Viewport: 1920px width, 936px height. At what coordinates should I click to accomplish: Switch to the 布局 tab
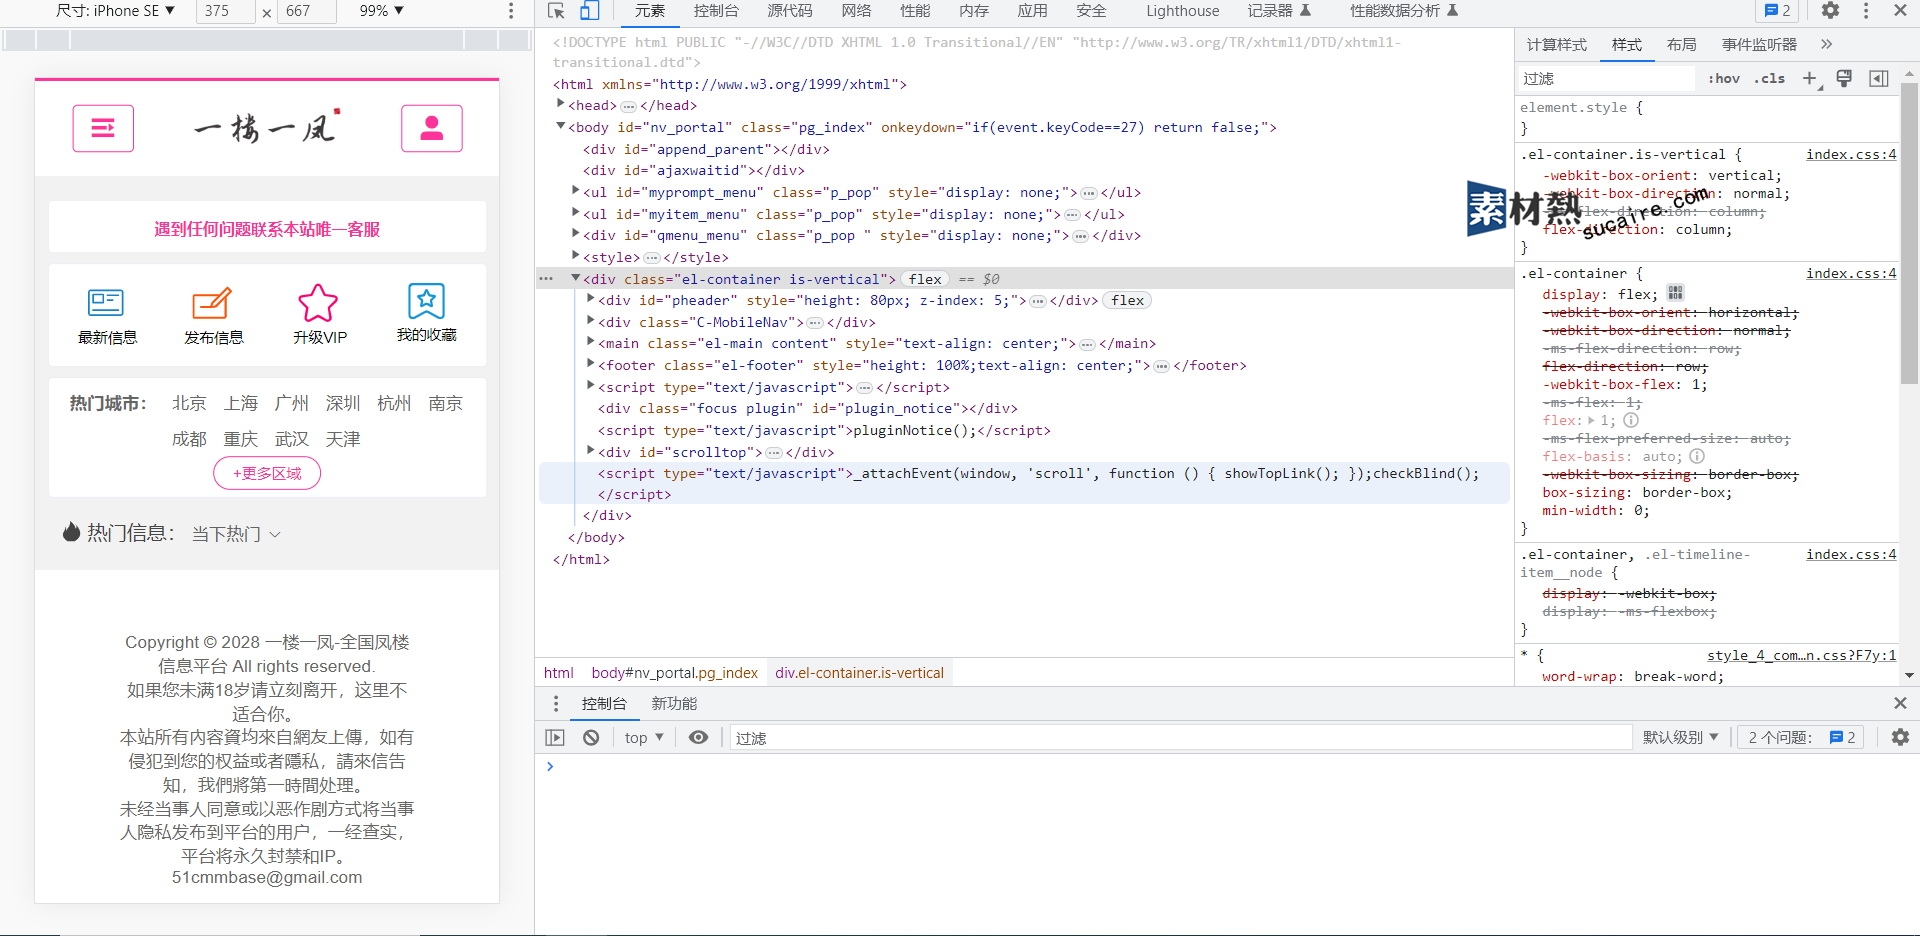tap(1681, 44)
